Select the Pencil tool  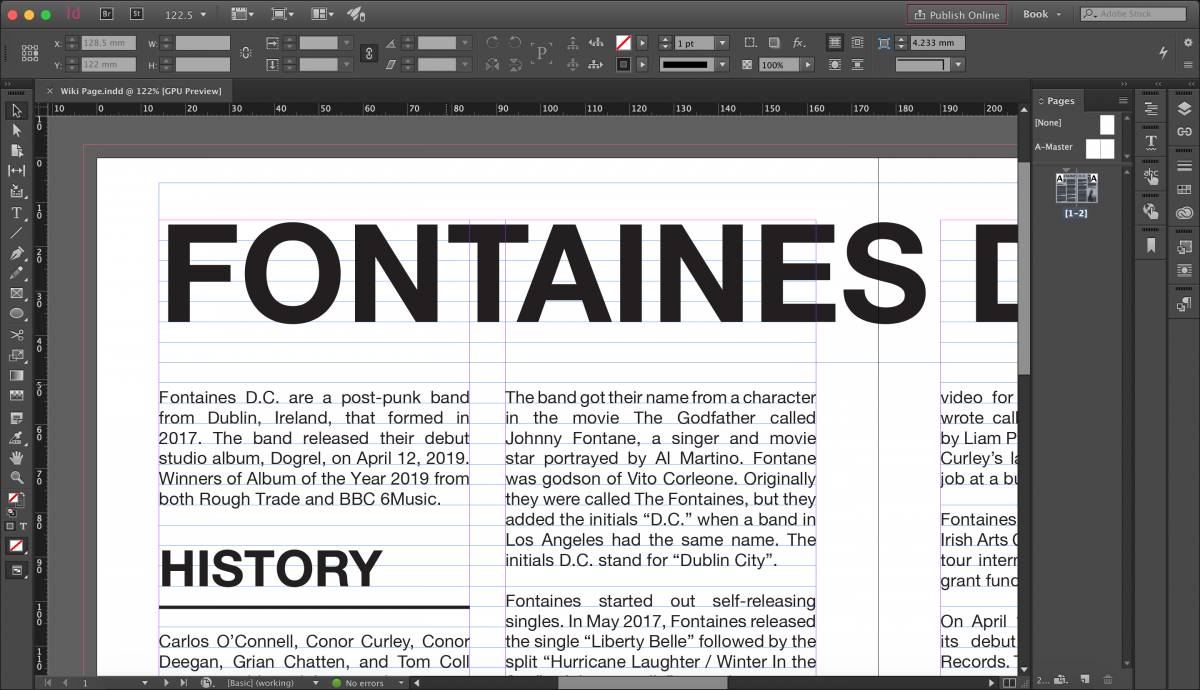[x=17, y=273]
